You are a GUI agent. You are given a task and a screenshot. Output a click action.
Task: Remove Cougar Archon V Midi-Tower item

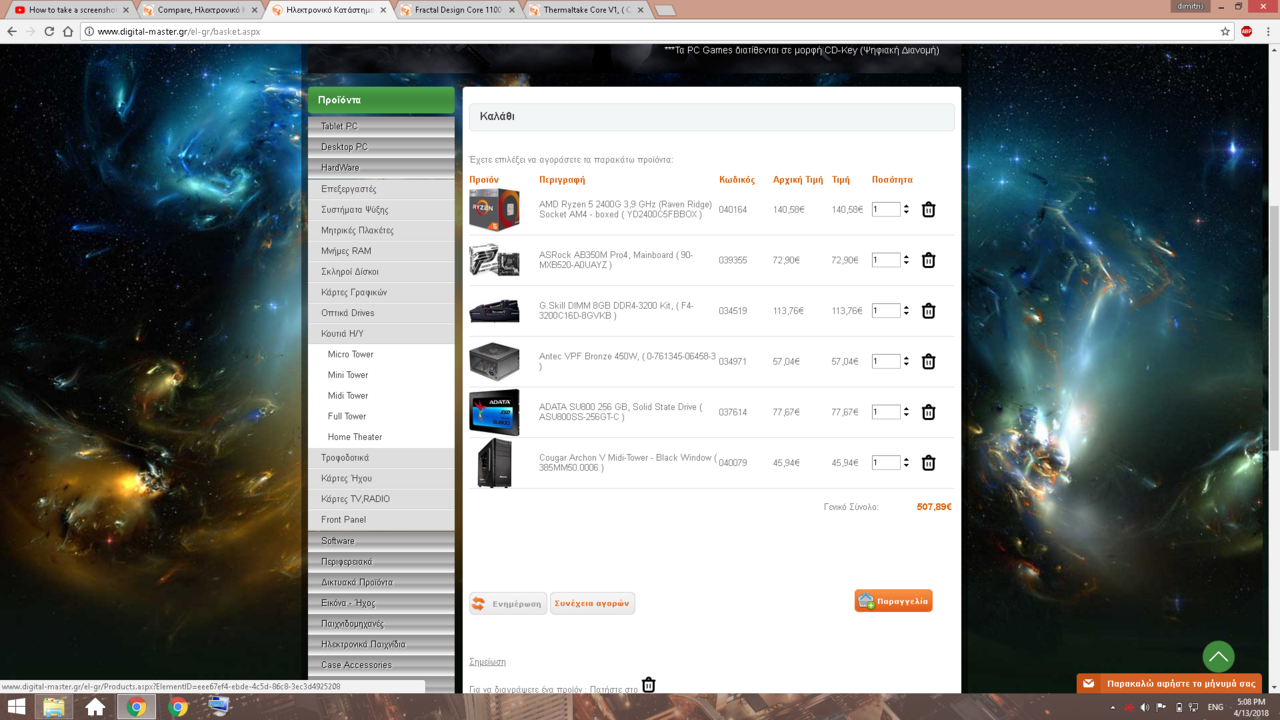[x=928, y=463]
